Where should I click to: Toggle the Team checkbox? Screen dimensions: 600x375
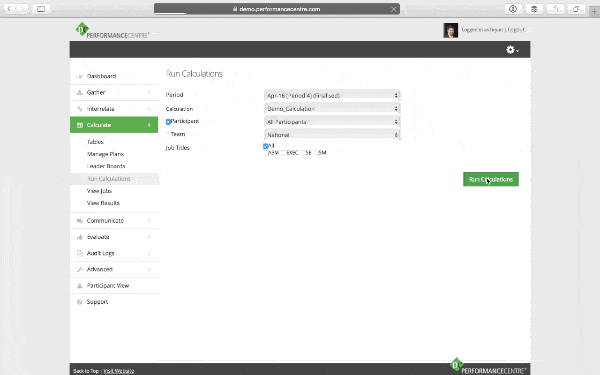168,134
